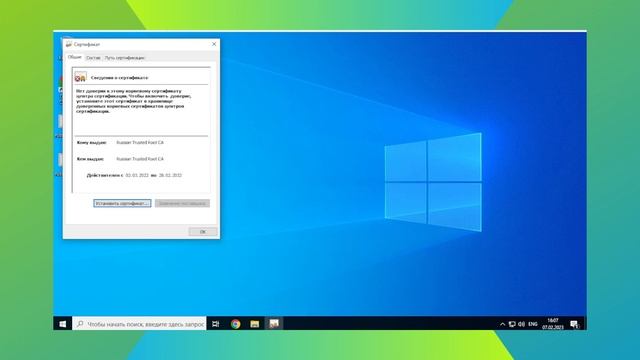The image size is (640, 360).
Task: Click the Сведения о сертификате heading
Action: coord(119,78)
